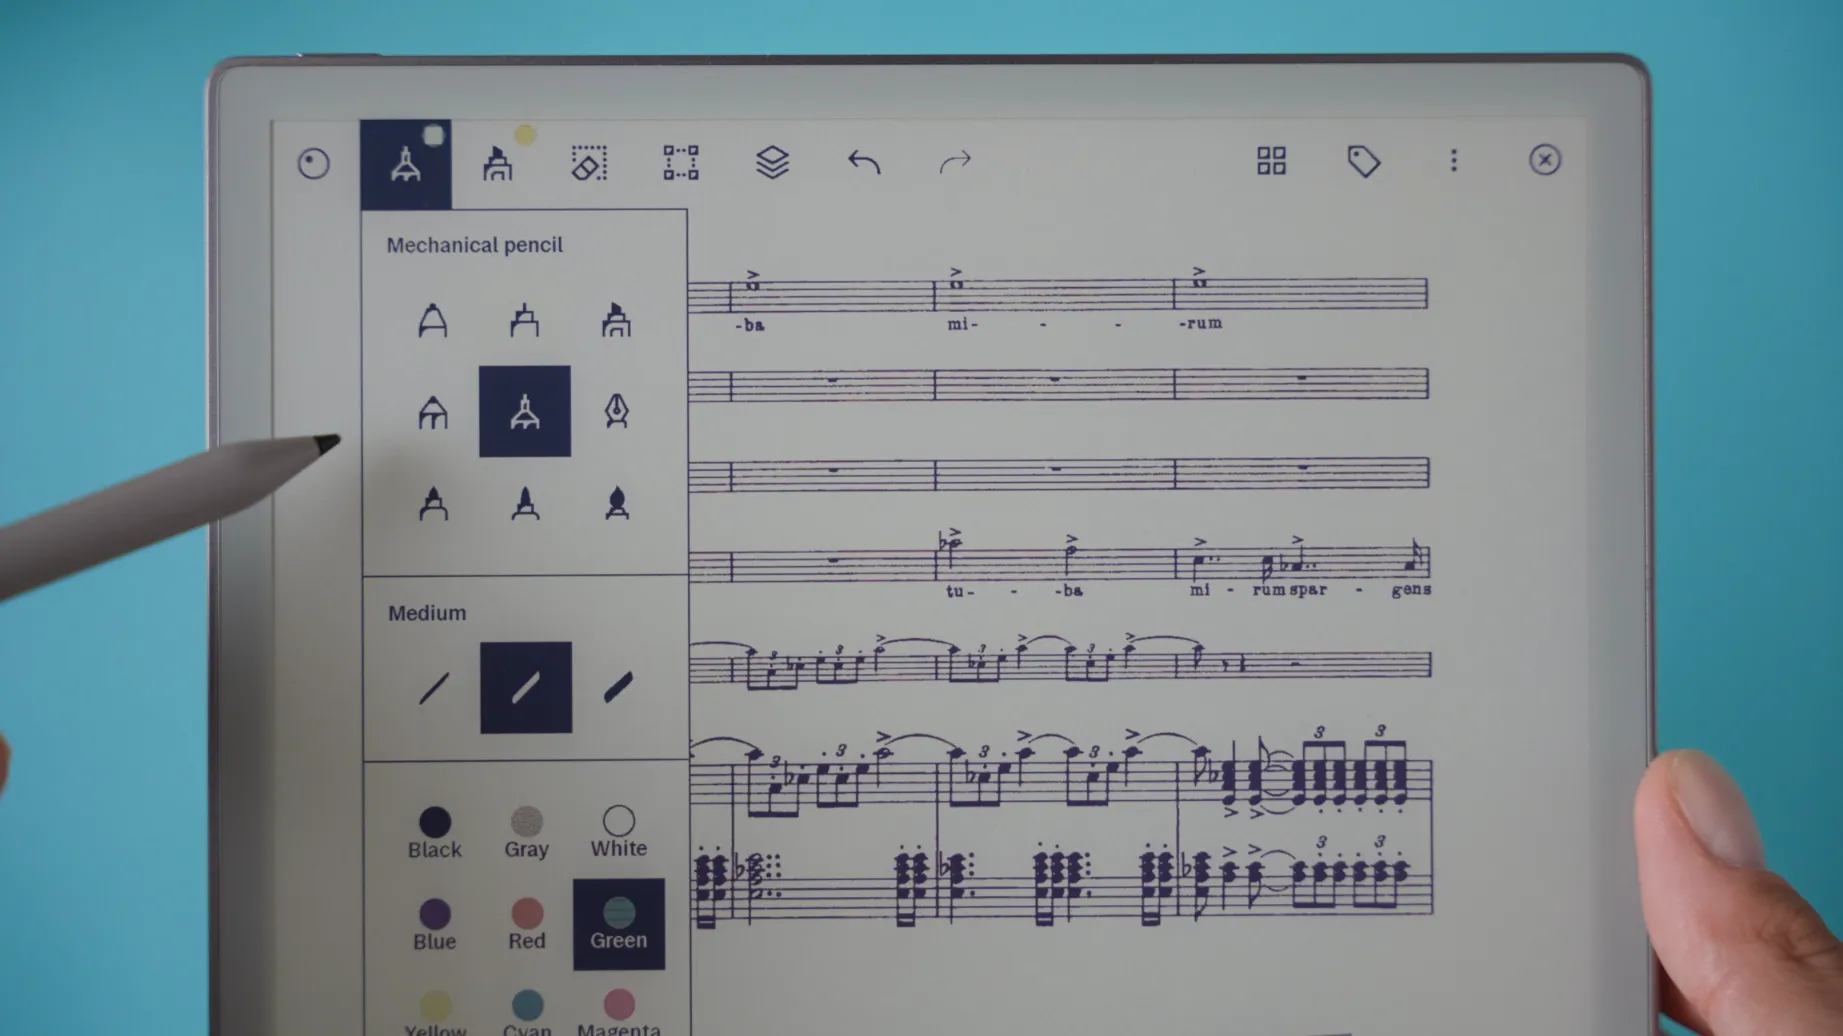Viewport: 1843px width, 1036px height.
Task: Select the active Mechanical pencil tool in toolbar
Action: pyautogui.click(x=406, y=164)
